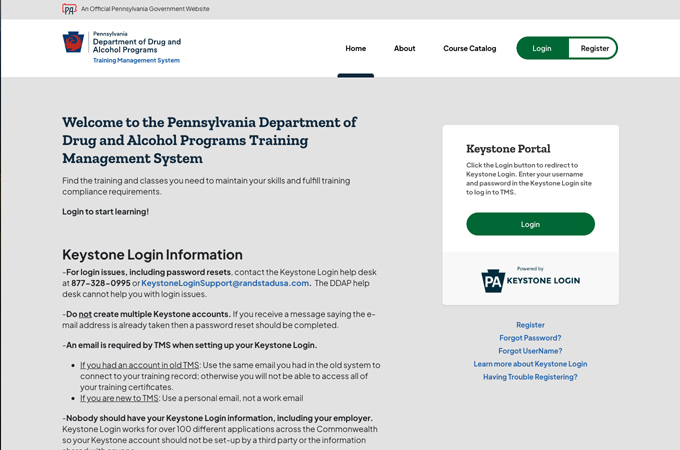Go to Course Catalog
680x450 pixels.
(470, 49)
